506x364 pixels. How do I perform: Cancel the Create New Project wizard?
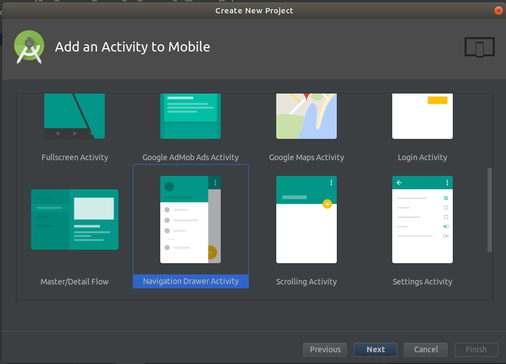pyautogui.click(x=426, y=349)
